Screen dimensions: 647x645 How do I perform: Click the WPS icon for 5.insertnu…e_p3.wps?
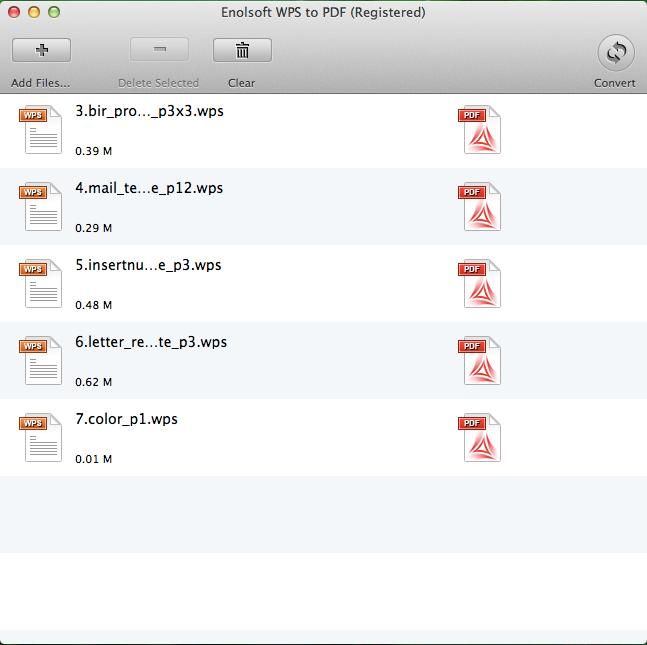click(40, 284)
